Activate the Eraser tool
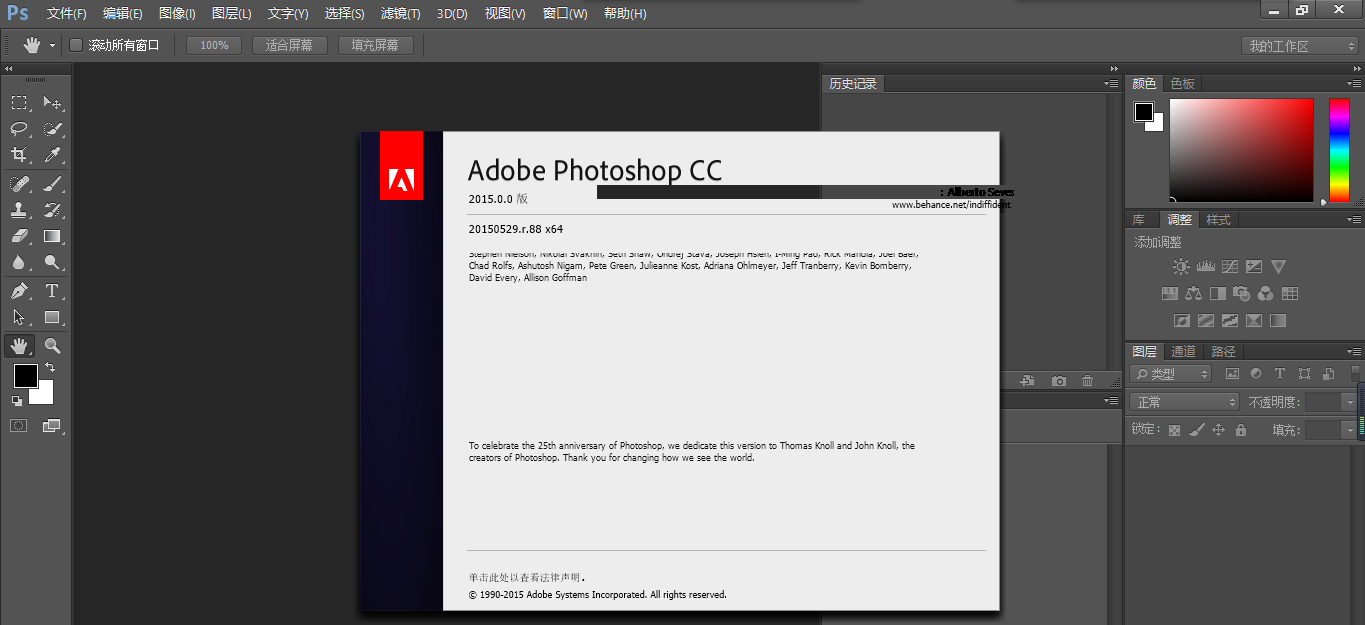This screenshot has width=1365, height=625. pos(19,237)
